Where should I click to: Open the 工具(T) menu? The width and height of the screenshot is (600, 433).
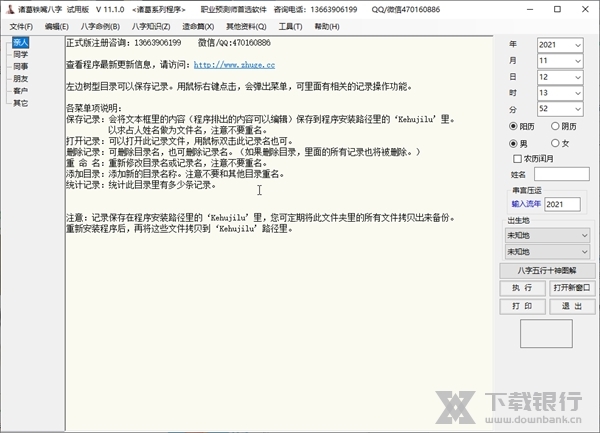(x=290, y=26)
